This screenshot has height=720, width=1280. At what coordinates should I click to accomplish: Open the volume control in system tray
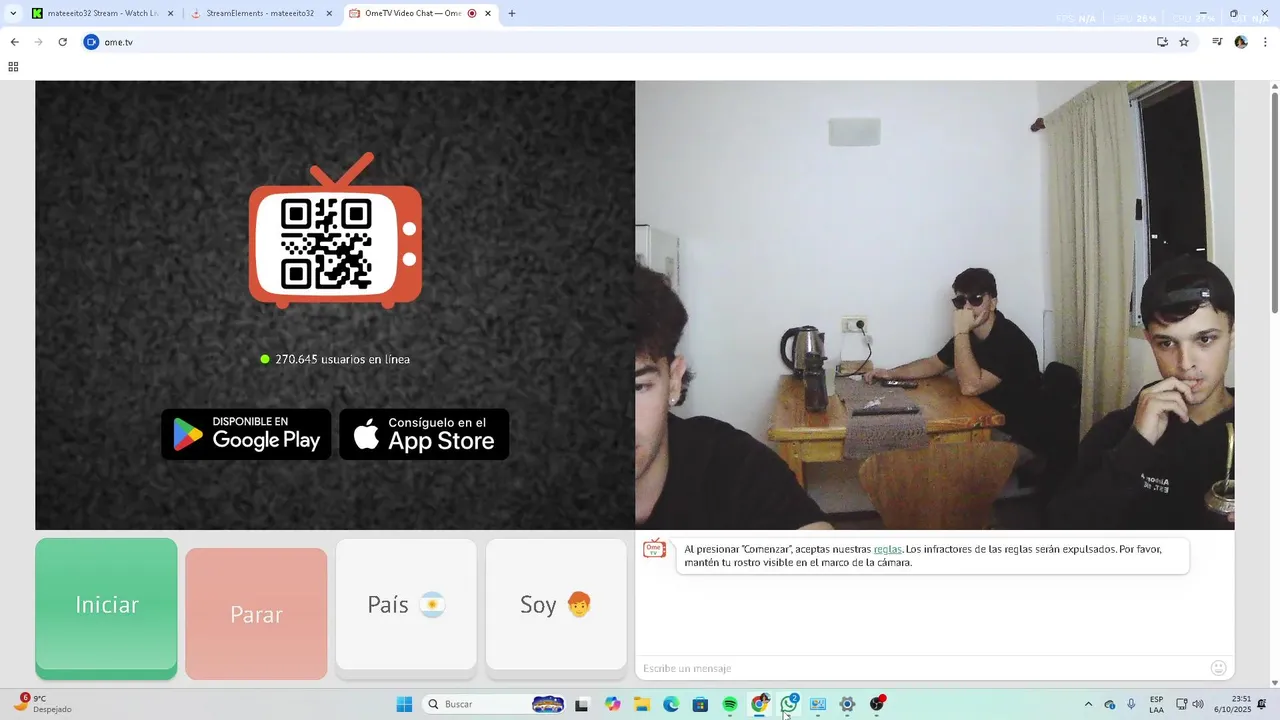[1198, 705]
